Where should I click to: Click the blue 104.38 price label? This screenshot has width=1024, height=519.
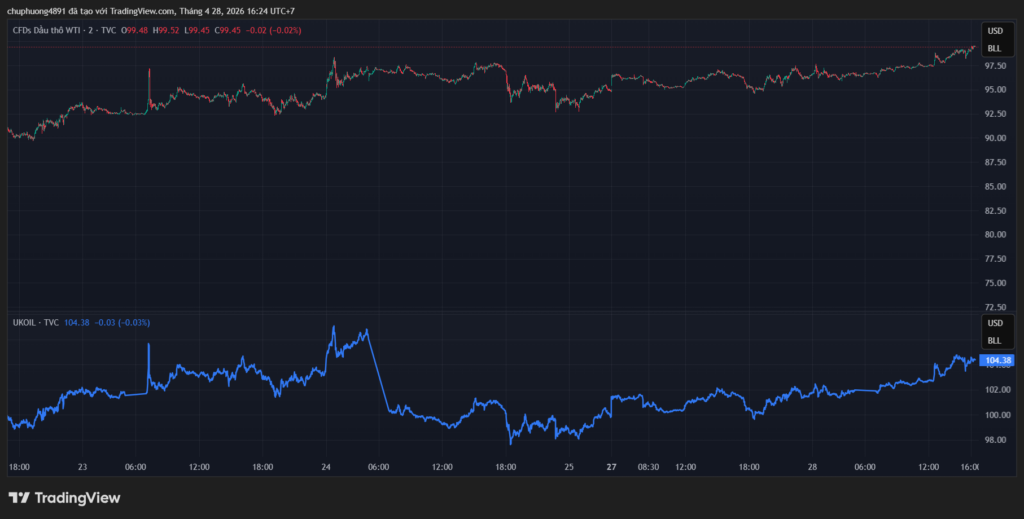[x=997, y=360]
